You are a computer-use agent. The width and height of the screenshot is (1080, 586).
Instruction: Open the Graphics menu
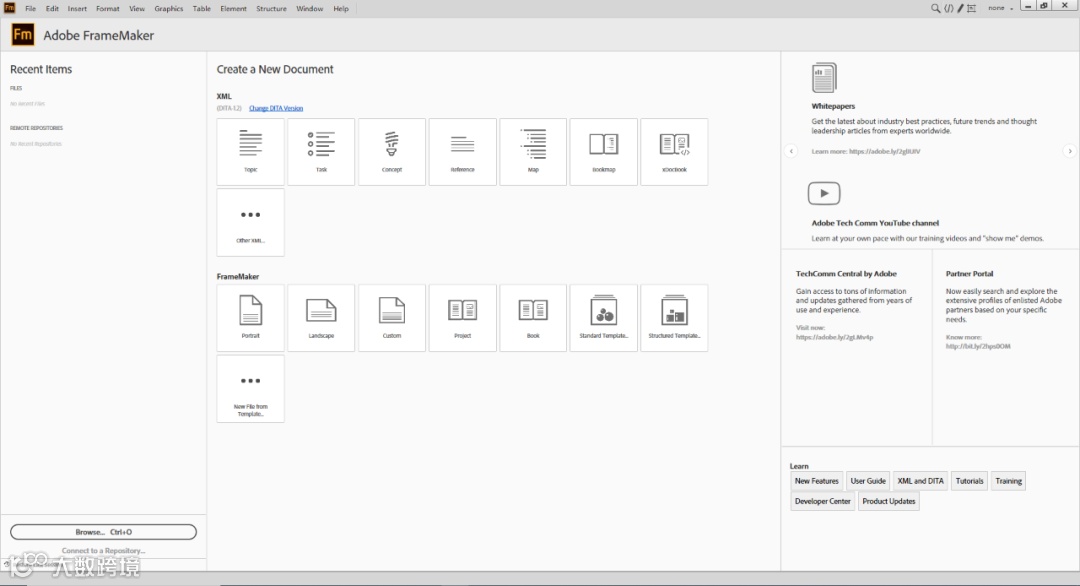coord(169,9)
